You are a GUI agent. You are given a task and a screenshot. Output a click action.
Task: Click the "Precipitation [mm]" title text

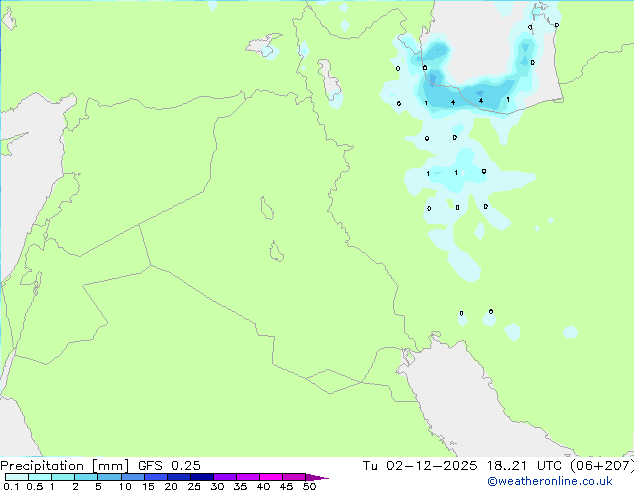tap(65, 466)
